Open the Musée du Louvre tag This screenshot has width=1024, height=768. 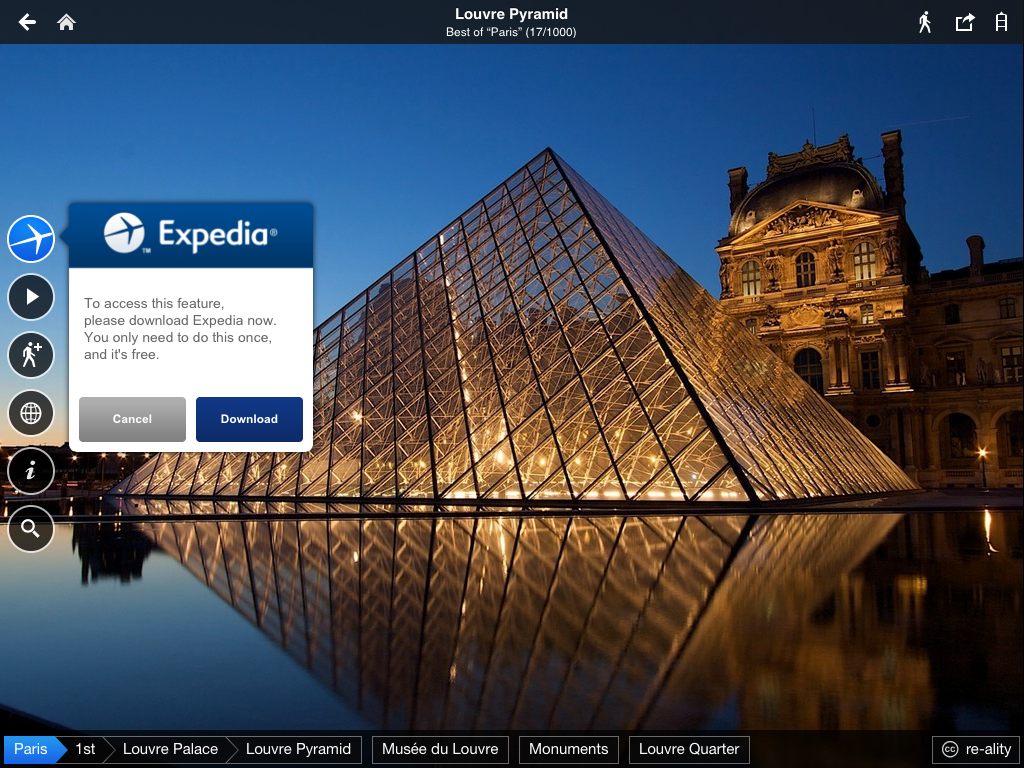click(440, 749)
